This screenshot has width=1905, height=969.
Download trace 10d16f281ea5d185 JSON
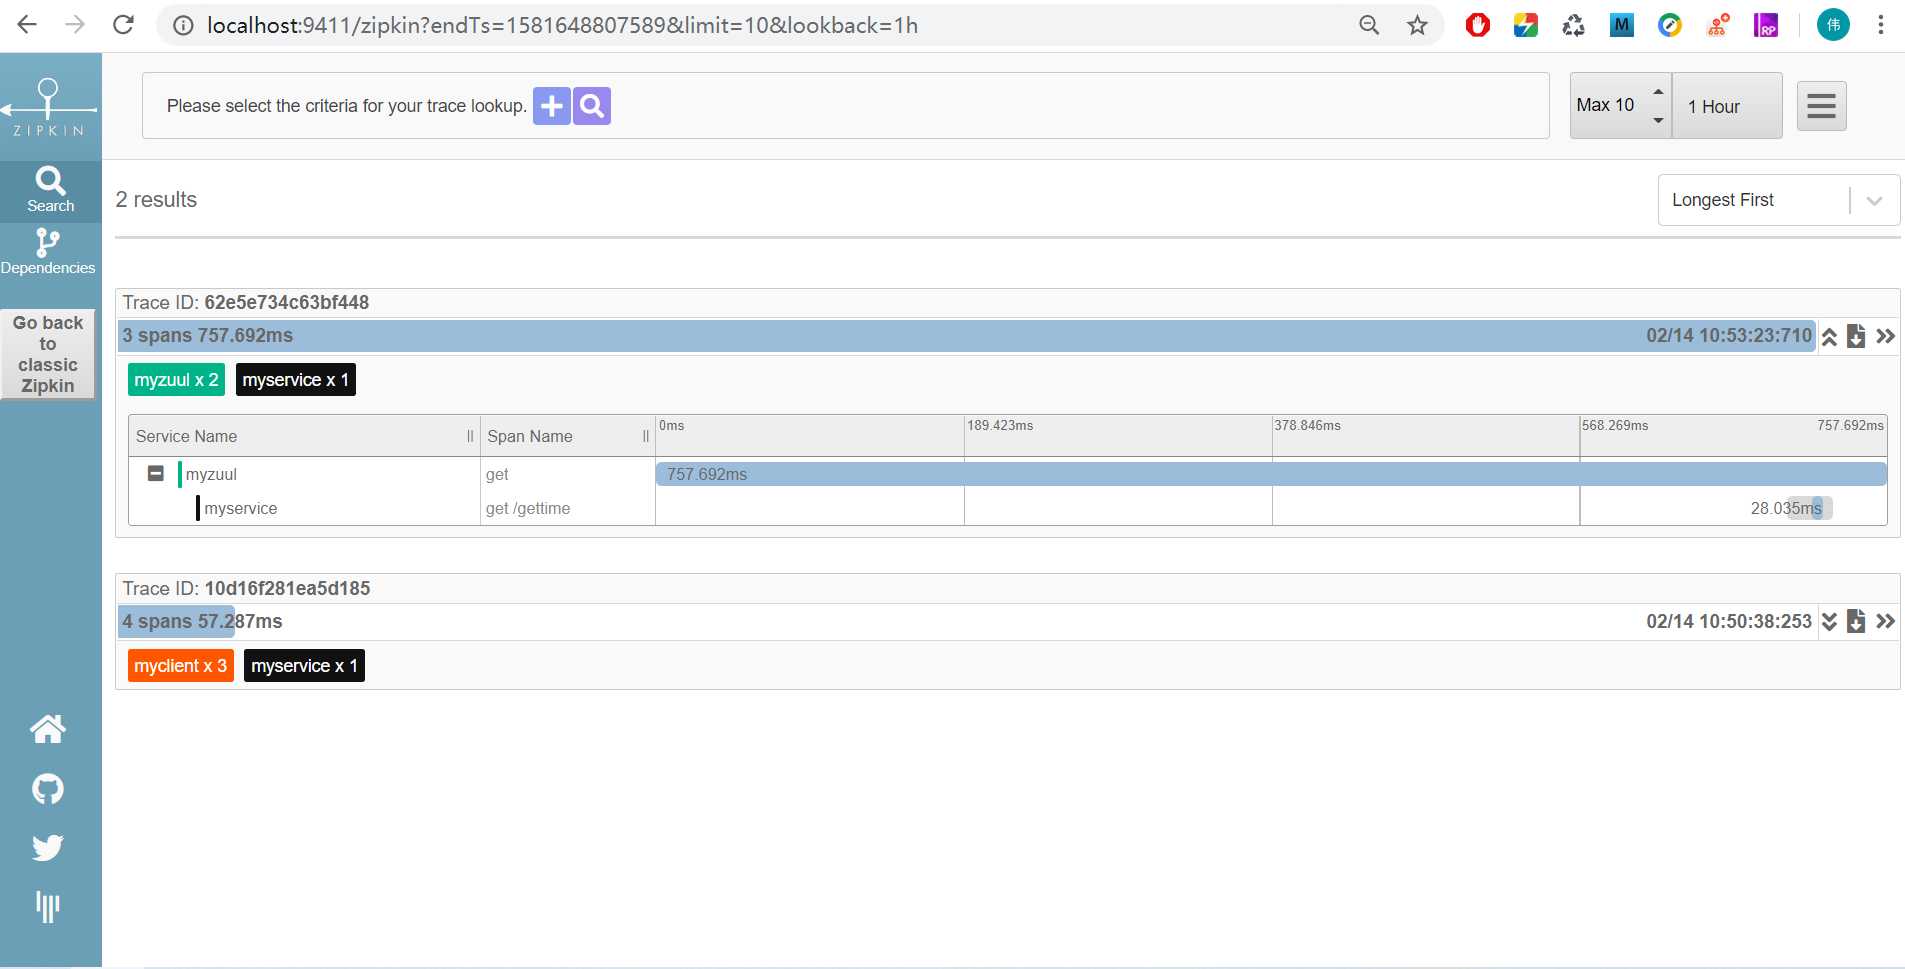tap(1856, 621)
